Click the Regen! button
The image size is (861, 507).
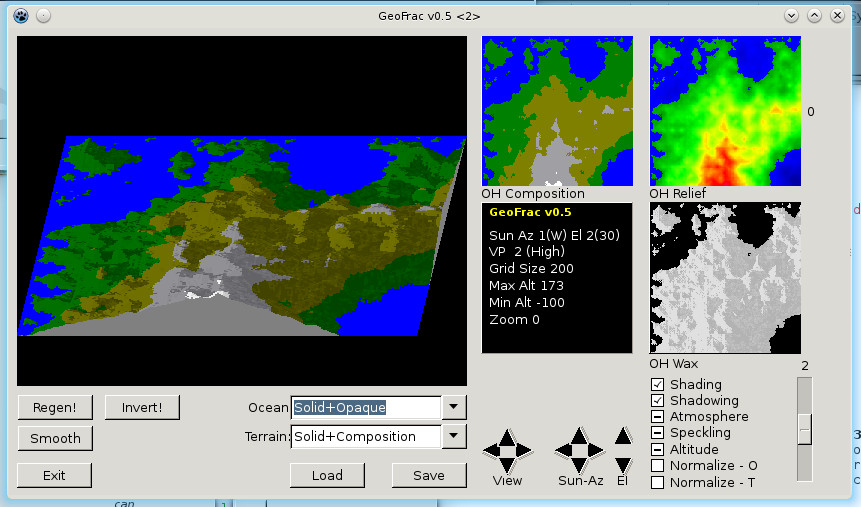pyautogui.click(x=54, y=407)
